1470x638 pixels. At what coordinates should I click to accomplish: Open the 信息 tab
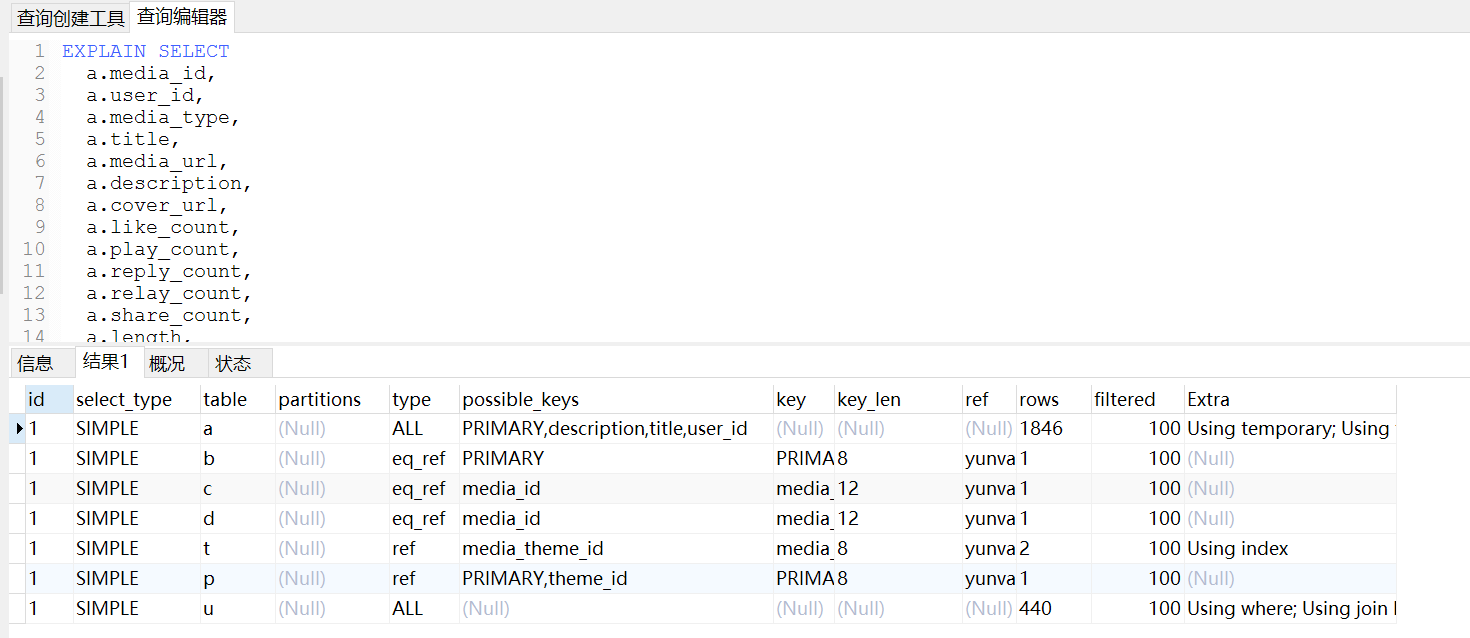35,363
